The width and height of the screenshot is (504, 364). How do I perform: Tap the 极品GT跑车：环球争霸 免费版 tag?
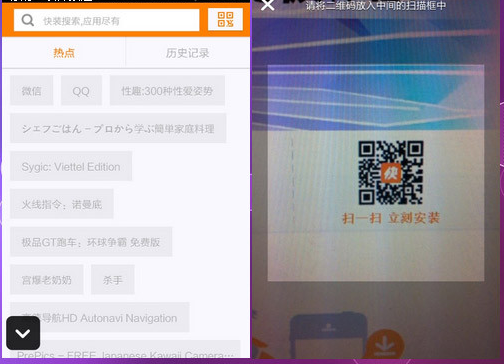point(91,242)
